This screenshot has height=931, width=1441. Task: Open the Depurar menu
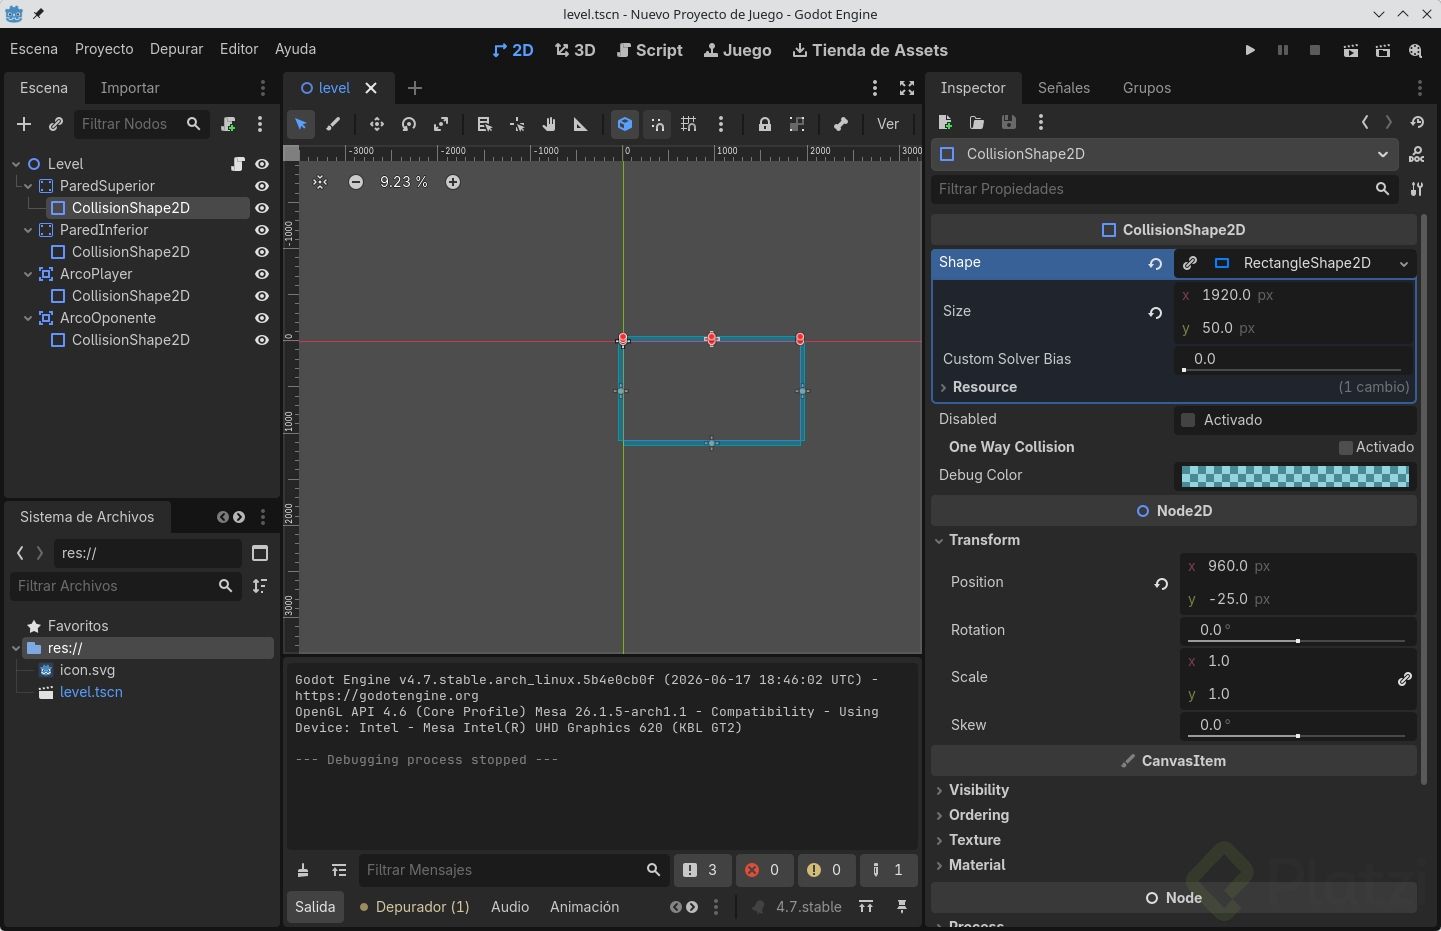click(176, 49)
